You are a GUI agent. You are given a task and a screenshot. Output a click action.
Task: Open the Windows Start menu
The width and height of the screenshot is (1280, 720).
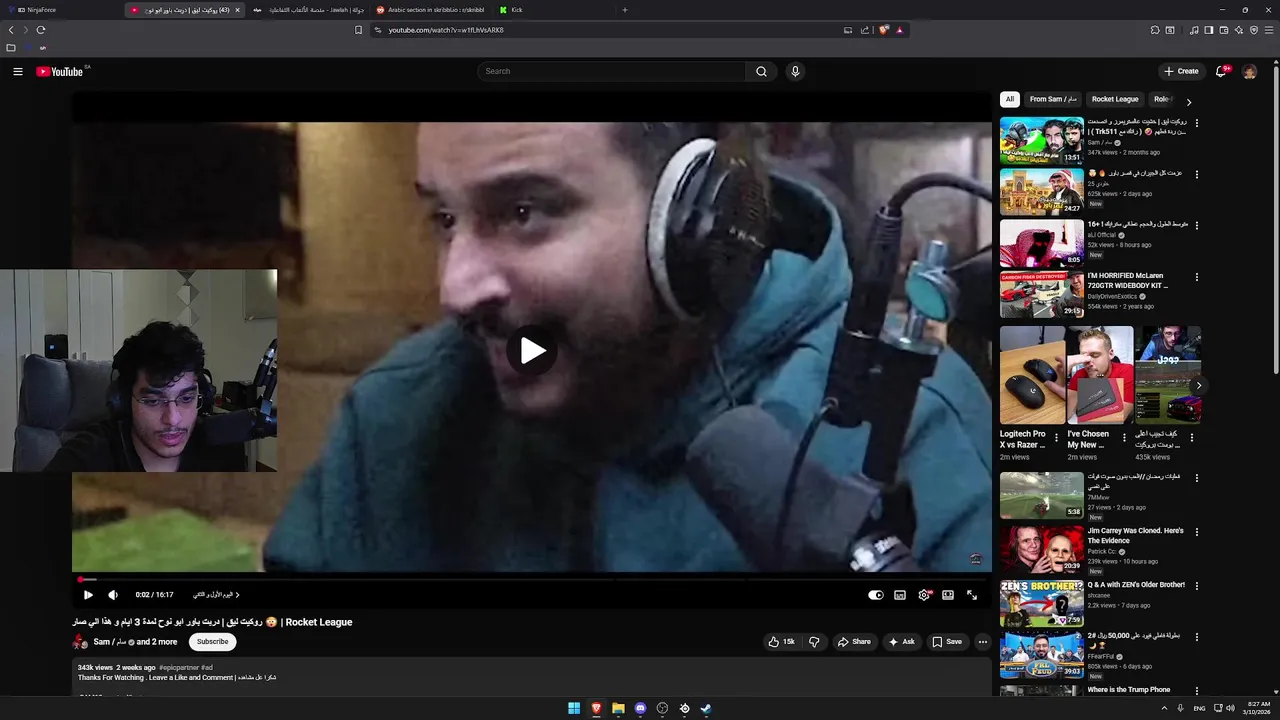tap(574, 709)
